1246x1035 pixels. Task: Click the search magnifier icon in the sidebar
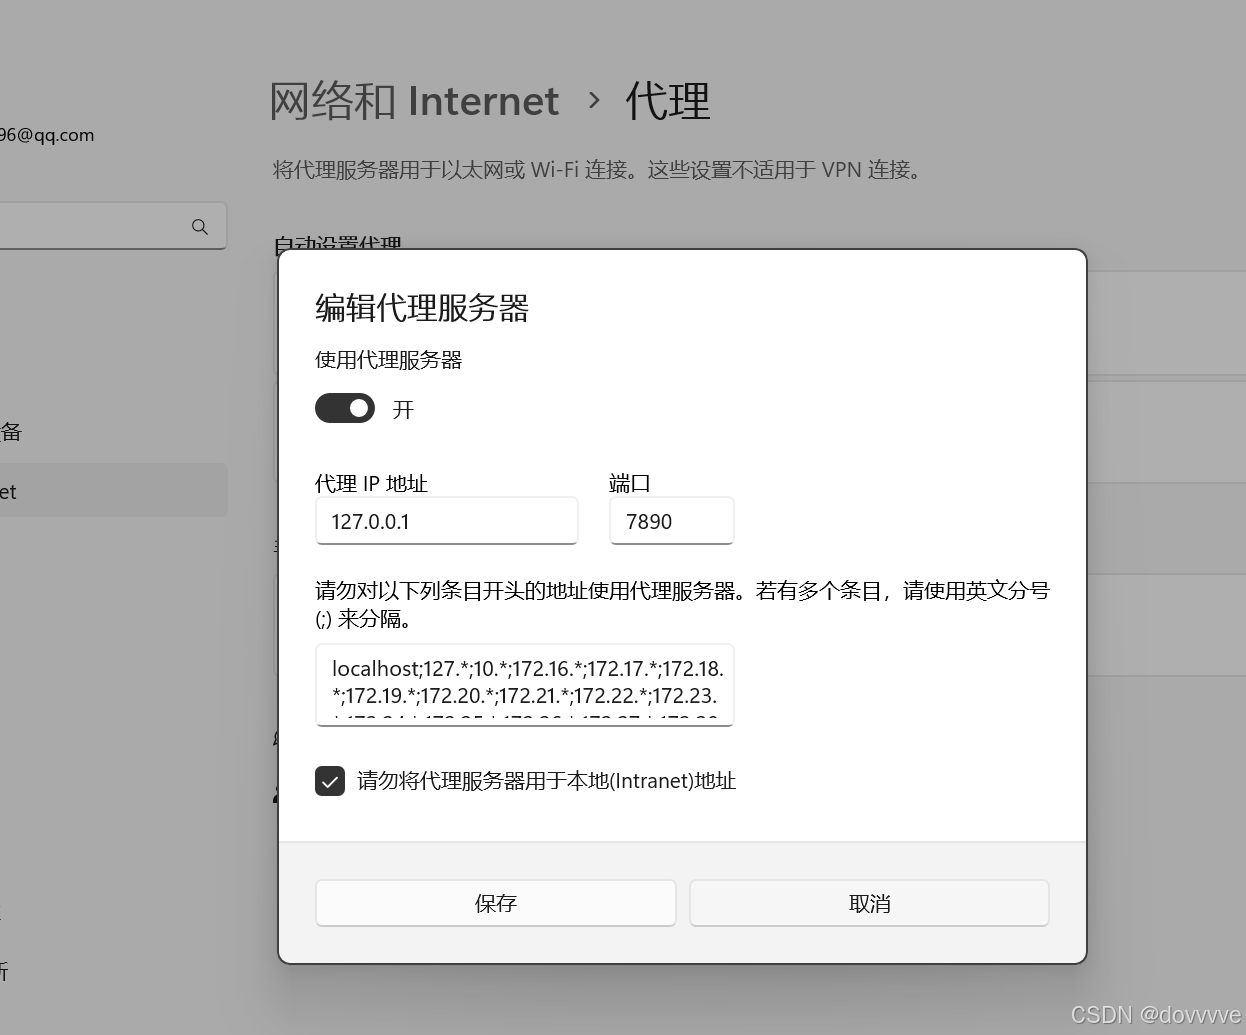pos(200,227)
